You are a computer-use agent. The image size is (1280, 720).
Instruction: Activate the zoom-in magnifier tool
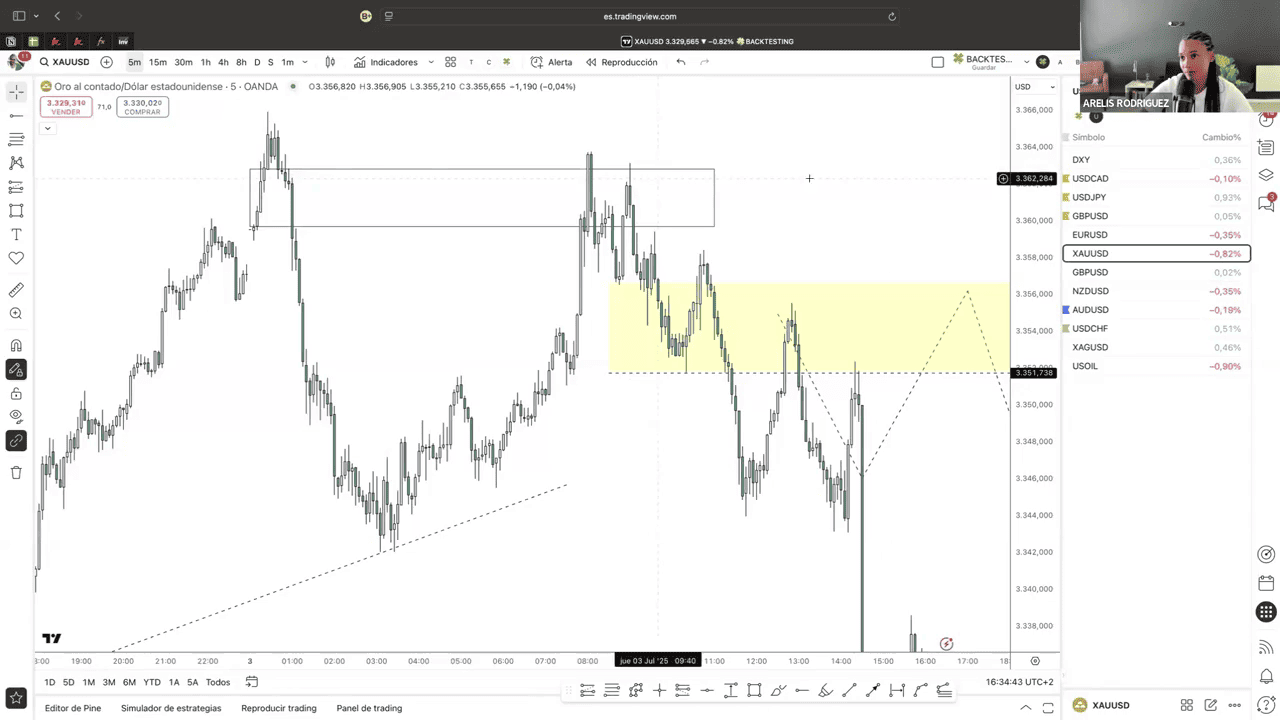(16, 314)
